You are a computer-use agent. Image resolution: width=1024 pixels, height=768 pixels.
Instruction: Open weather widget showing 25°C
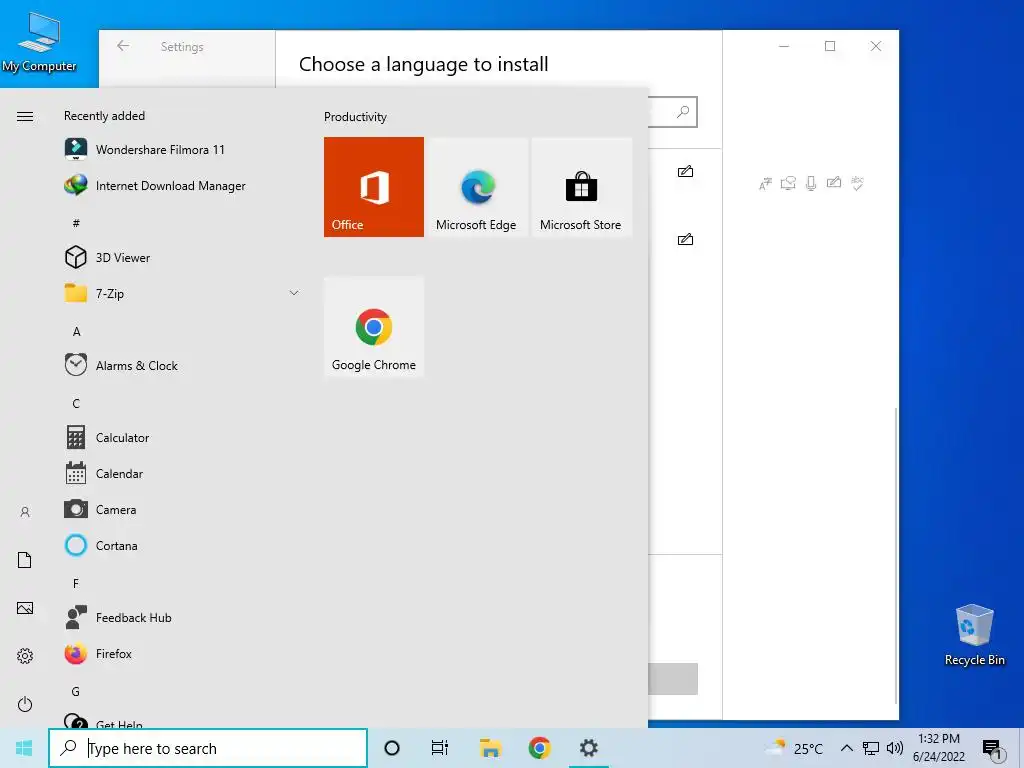coord(795,748)
